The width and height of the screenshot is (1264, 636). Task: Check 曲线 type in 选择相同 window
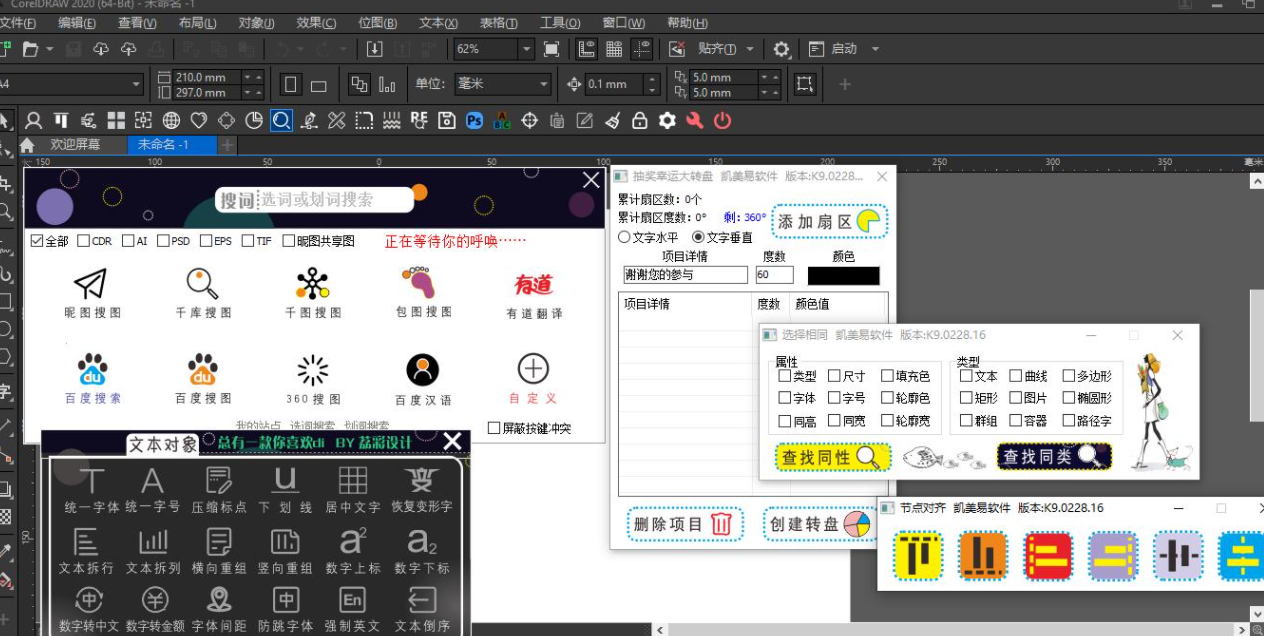[1016, 376]
